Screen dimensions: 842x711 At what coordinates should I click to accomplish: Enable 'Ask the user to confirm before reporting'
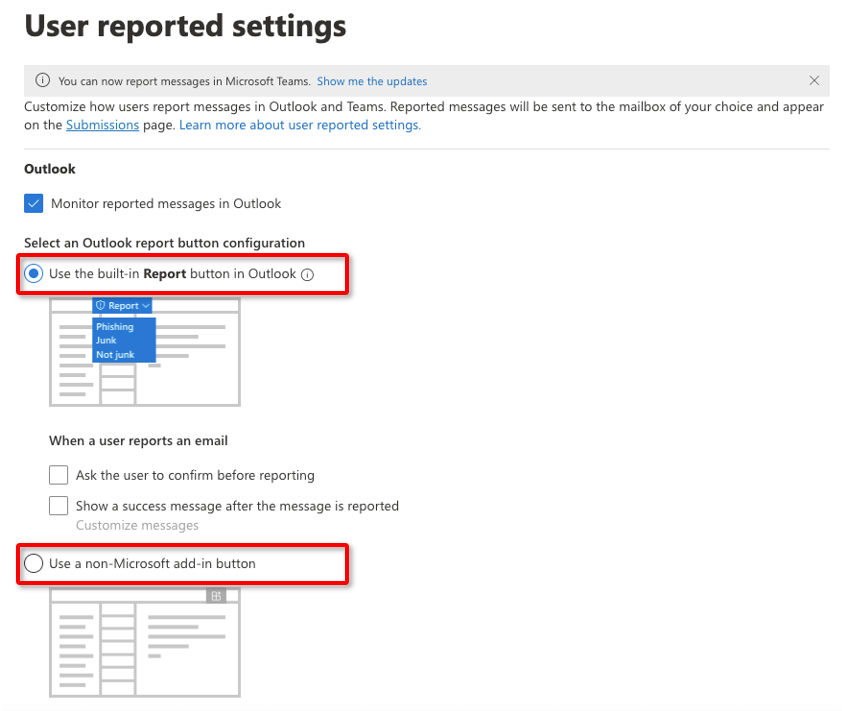tap(59, 475)
